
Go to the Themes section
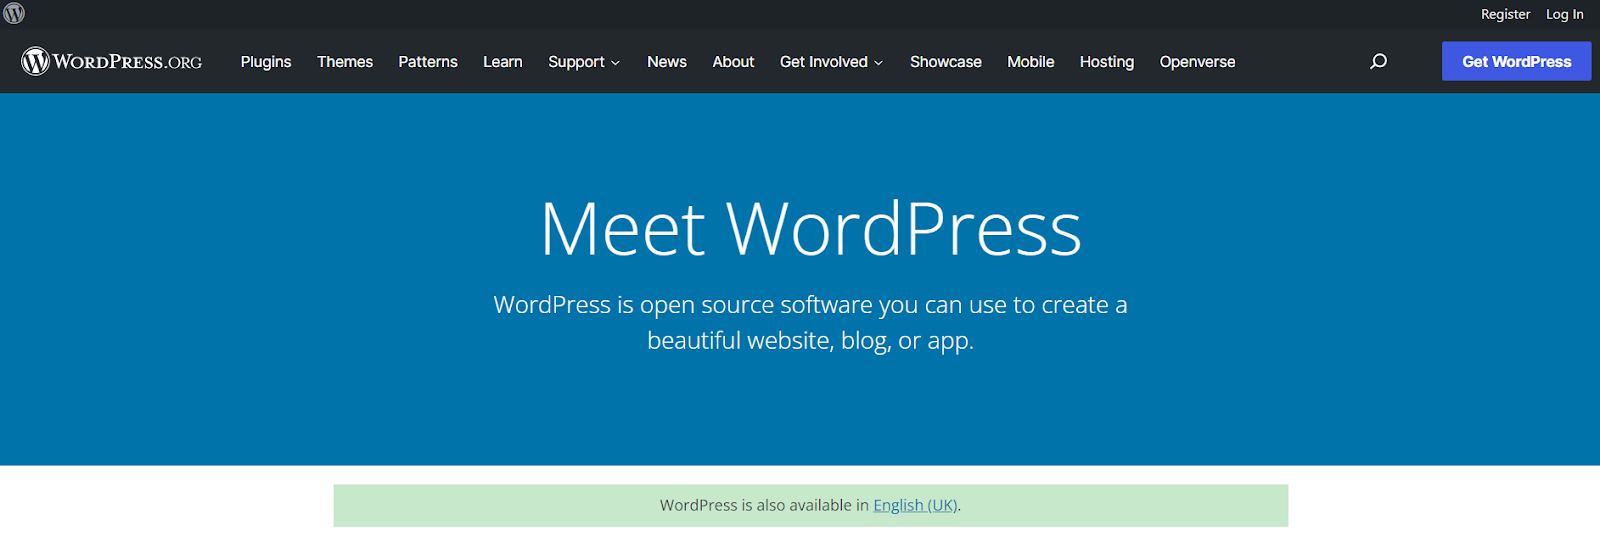pyautogui.click(x=345, y=61)
